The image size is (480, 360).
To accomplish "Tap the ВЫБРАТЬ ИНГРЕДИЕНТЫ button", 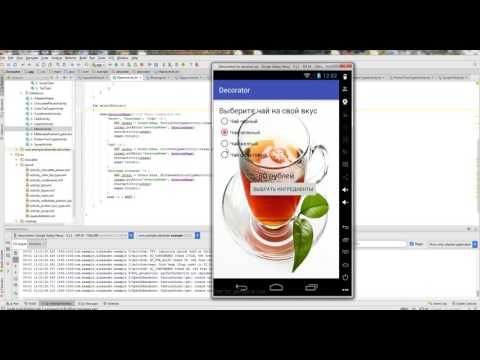I will [283, 189].
